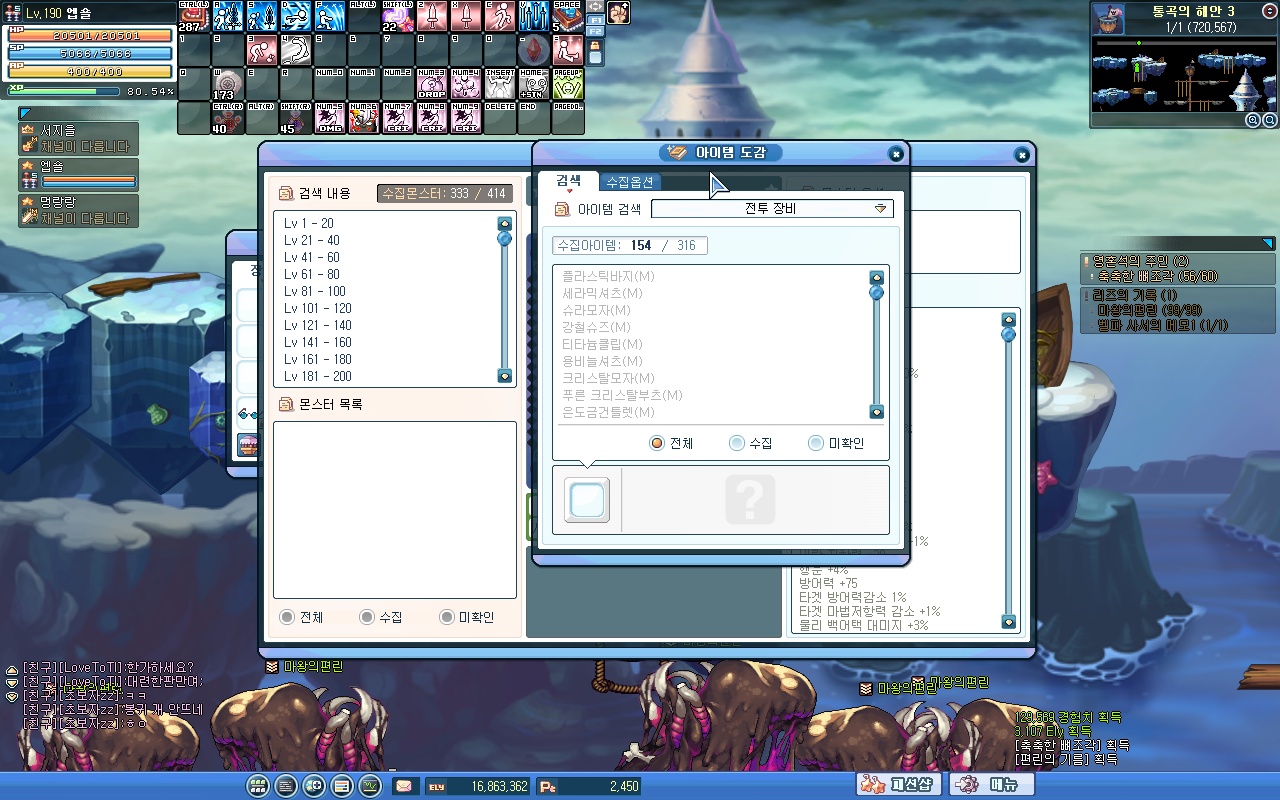1280x800 pixels.
Task: Activate the skill in hotkey slot 4
Action: point(296,51)
